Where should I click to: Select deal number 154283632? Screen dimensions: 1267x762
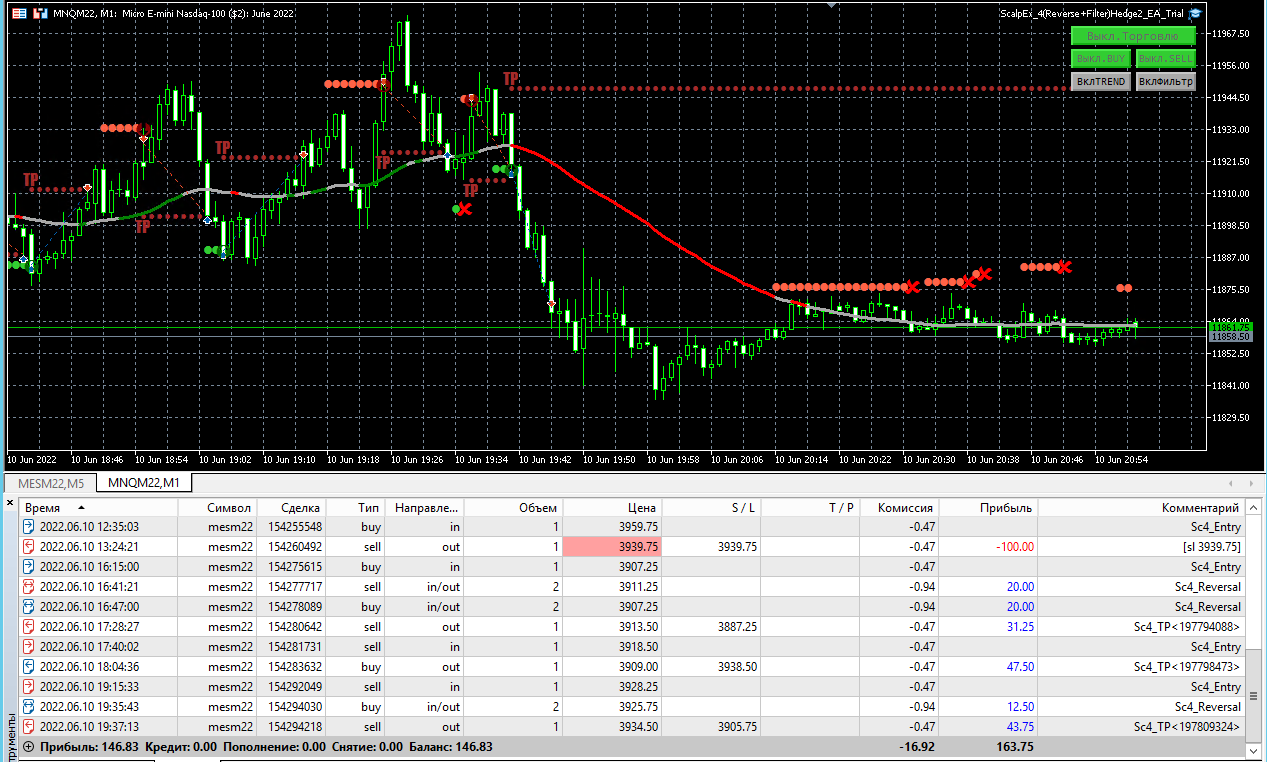296,667
